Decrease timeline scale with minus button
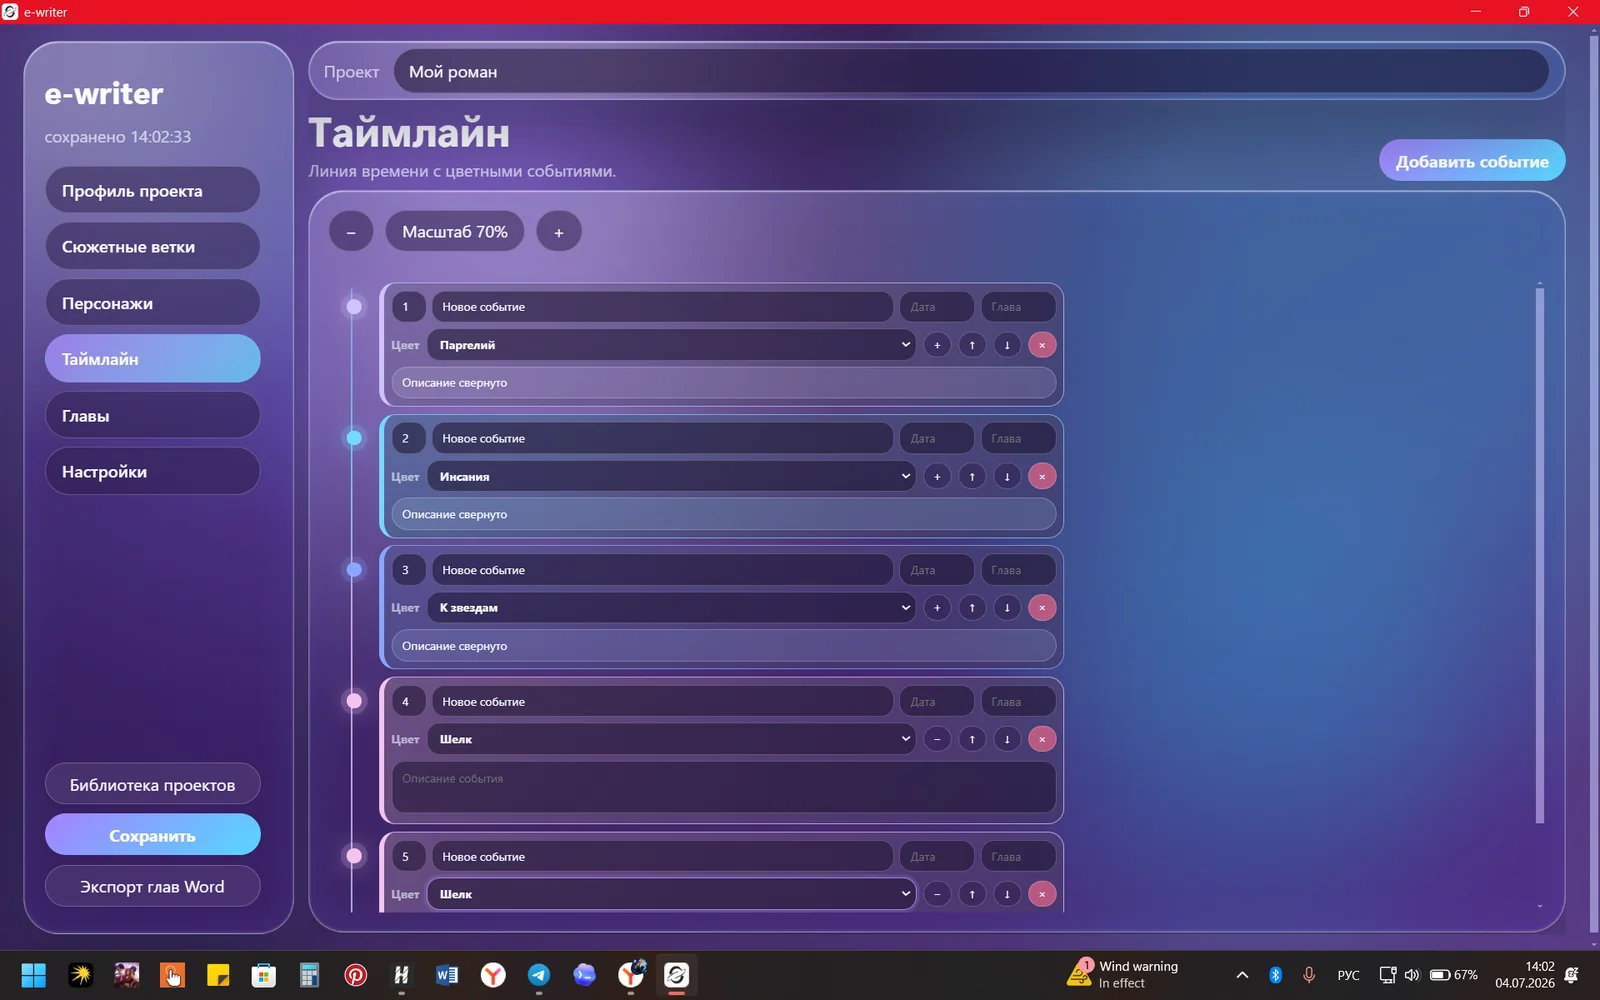 (351, 232)
